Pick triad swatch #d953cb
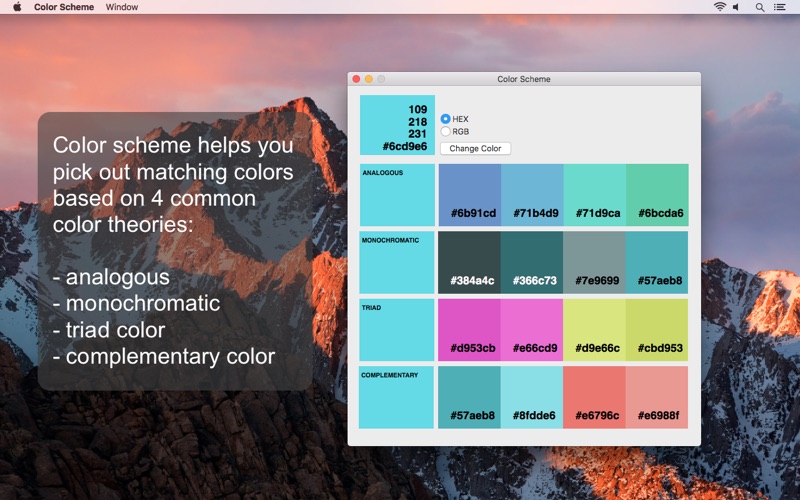 [469, 330]
